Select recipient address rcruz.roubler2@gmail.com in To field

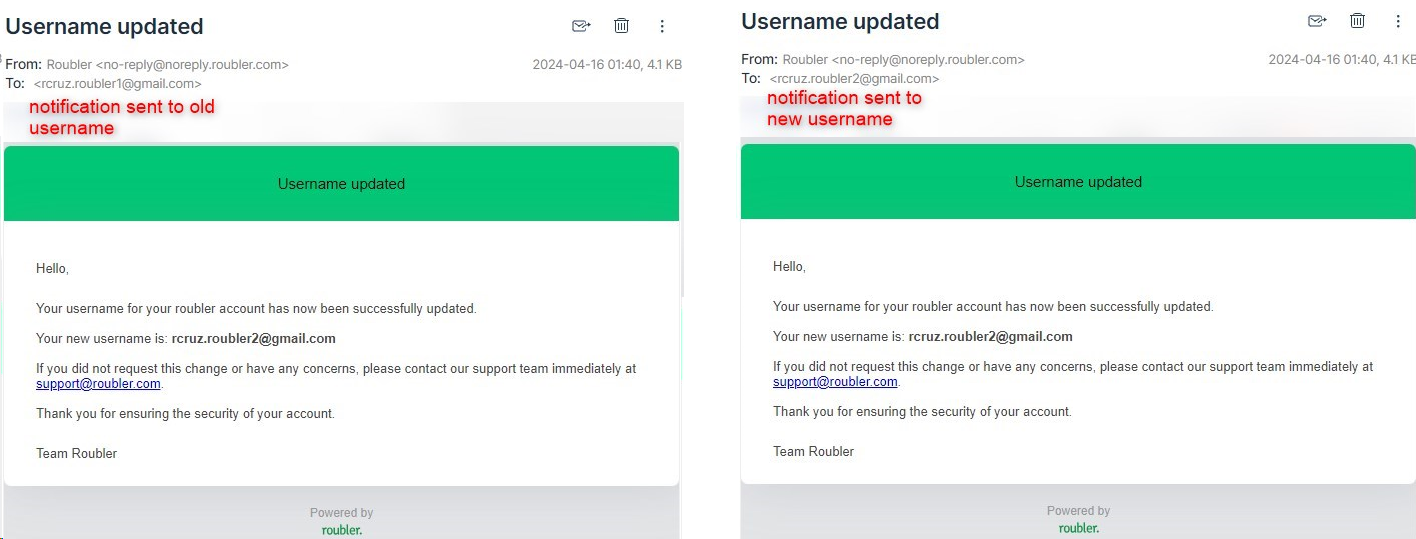pos(854,78)
